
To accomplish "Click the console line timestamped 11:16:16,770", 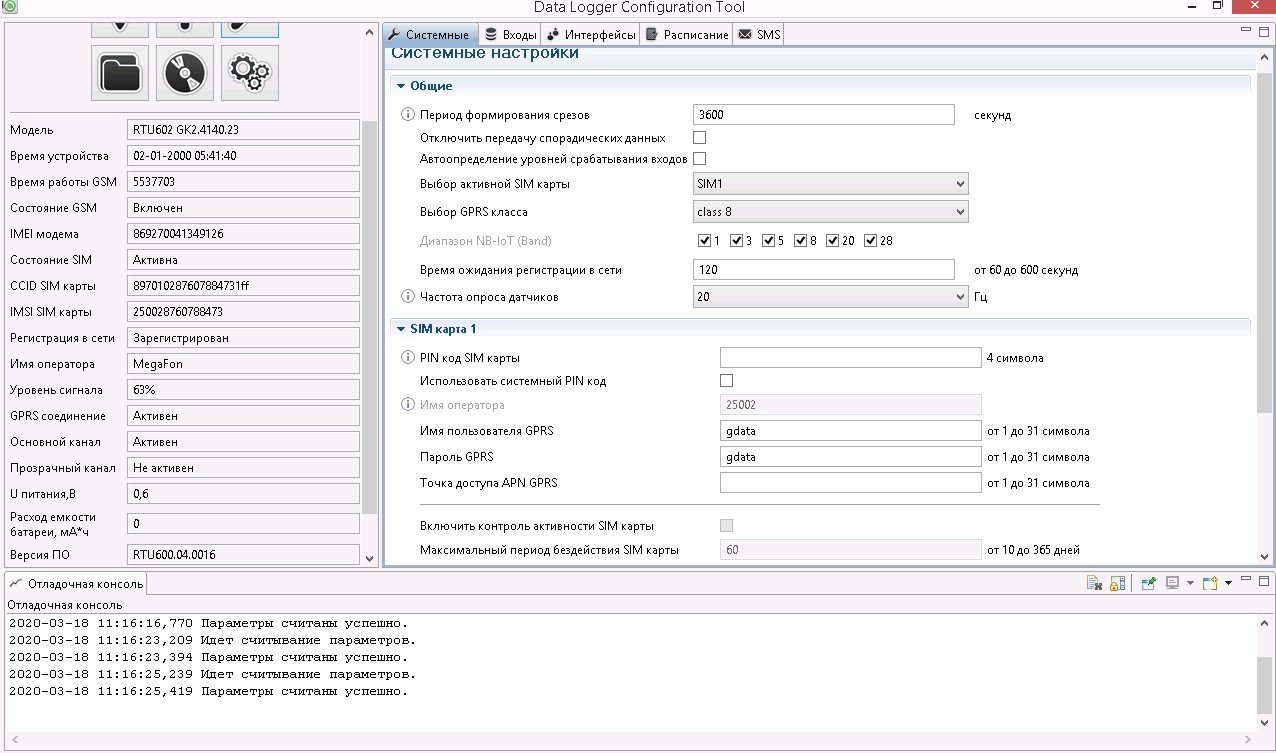I will click(208, 623).
